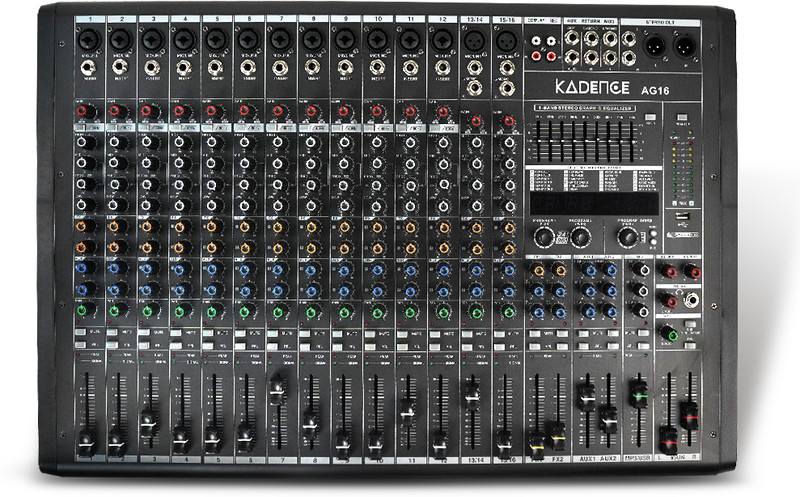The height and width of the screenshot is (497, 800).
Task: Move the channel 1 volume fader
Action: (86, 442)
